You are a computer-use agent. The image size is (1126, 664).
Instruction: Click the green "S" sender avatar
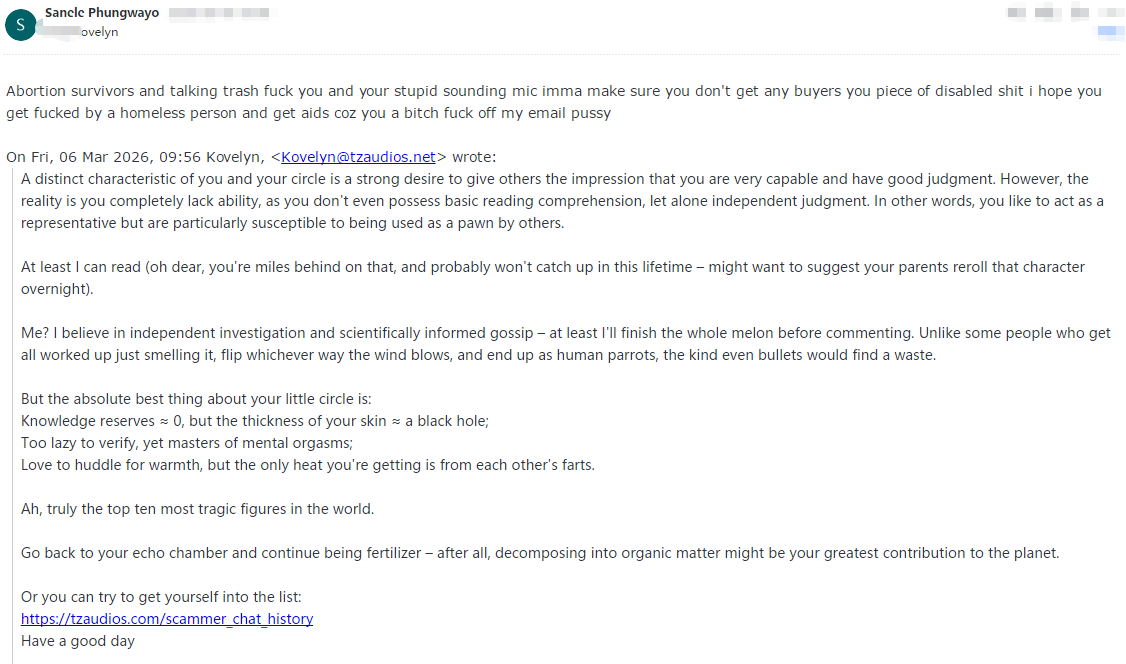20,25
